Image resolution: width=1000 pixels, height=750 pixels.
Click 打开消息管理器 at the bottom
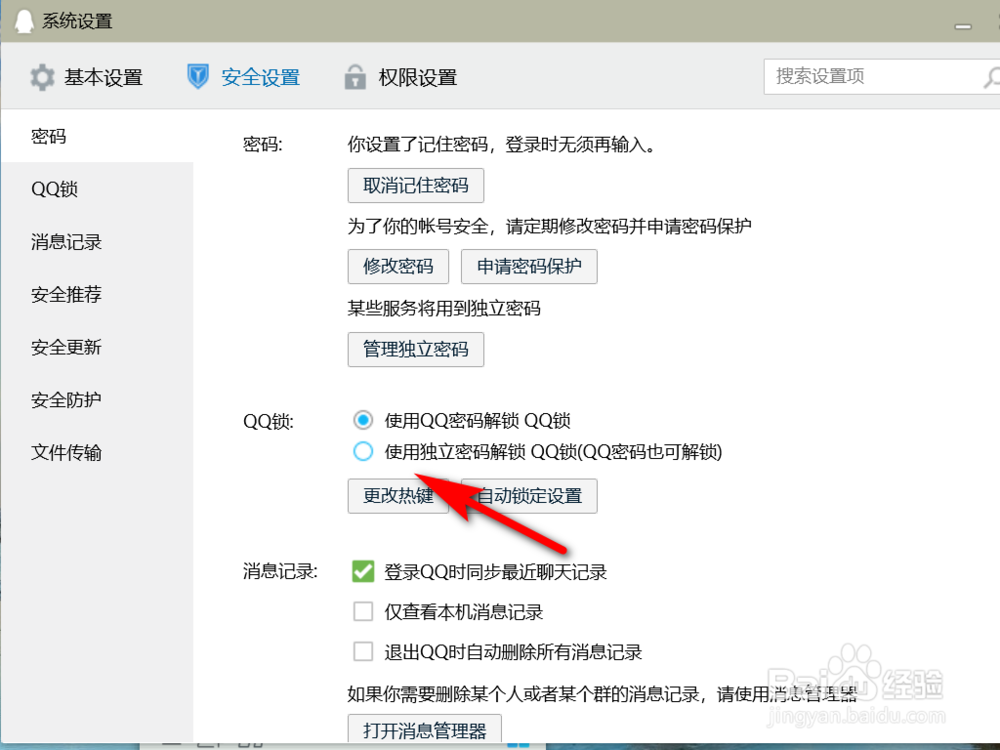[423, 730]
